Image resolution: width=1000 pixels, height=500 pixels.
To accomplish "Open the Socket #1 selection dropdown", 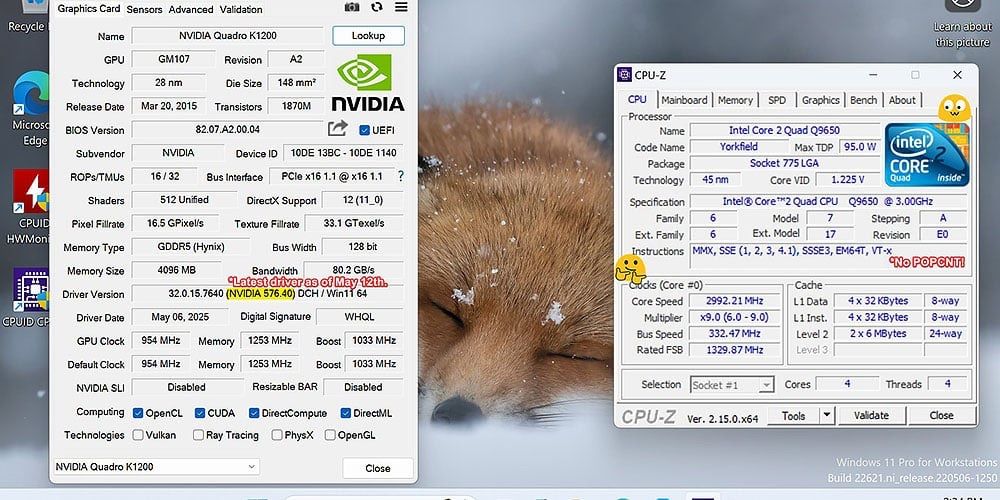I will click(732, 385).
